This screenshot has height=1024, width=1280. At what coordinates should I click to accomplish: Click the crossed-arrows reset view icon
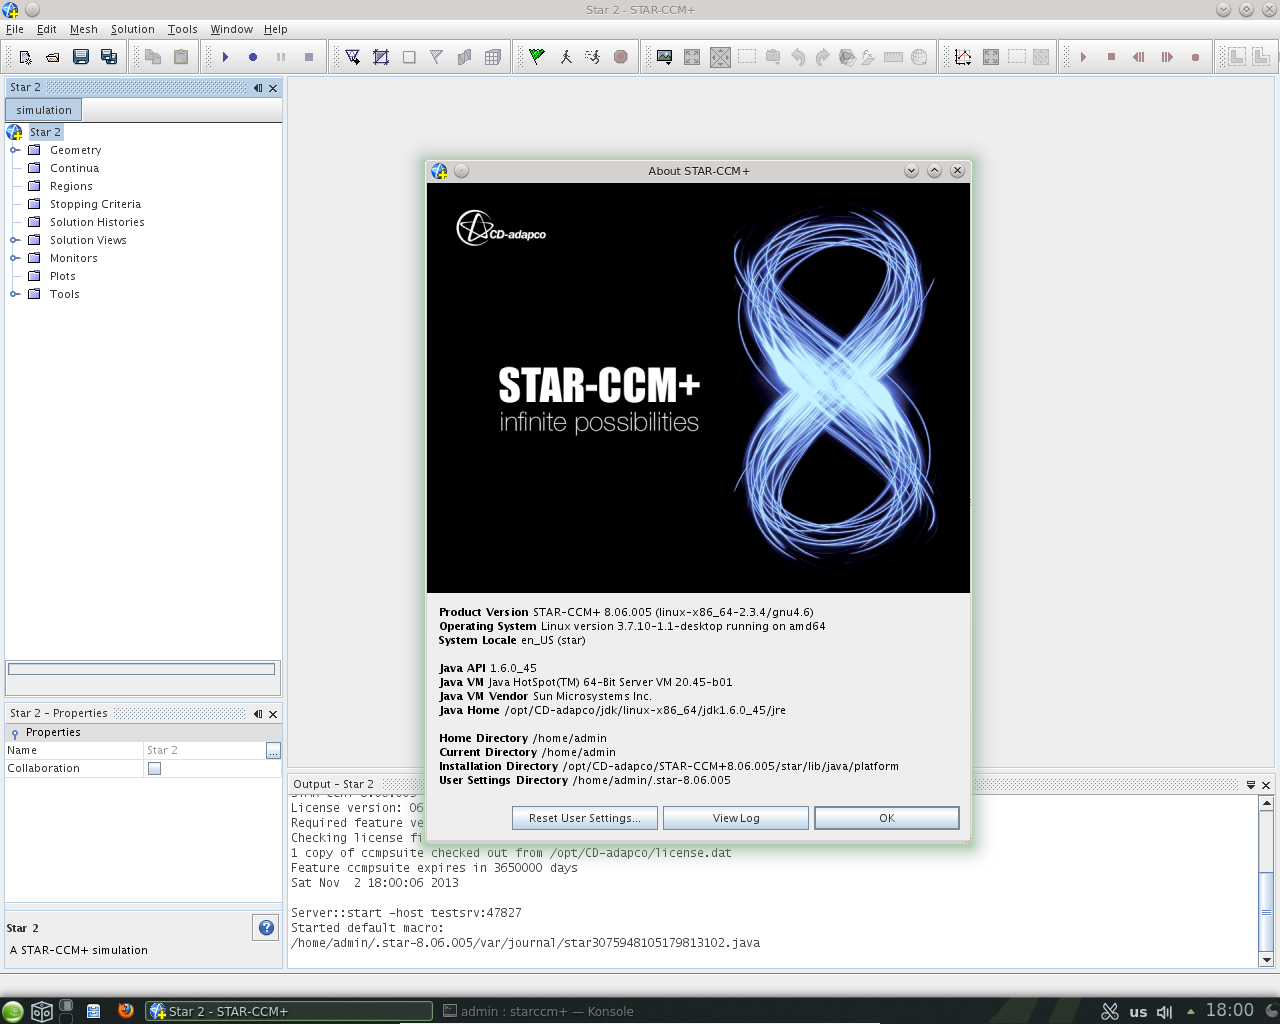(720, 57)
